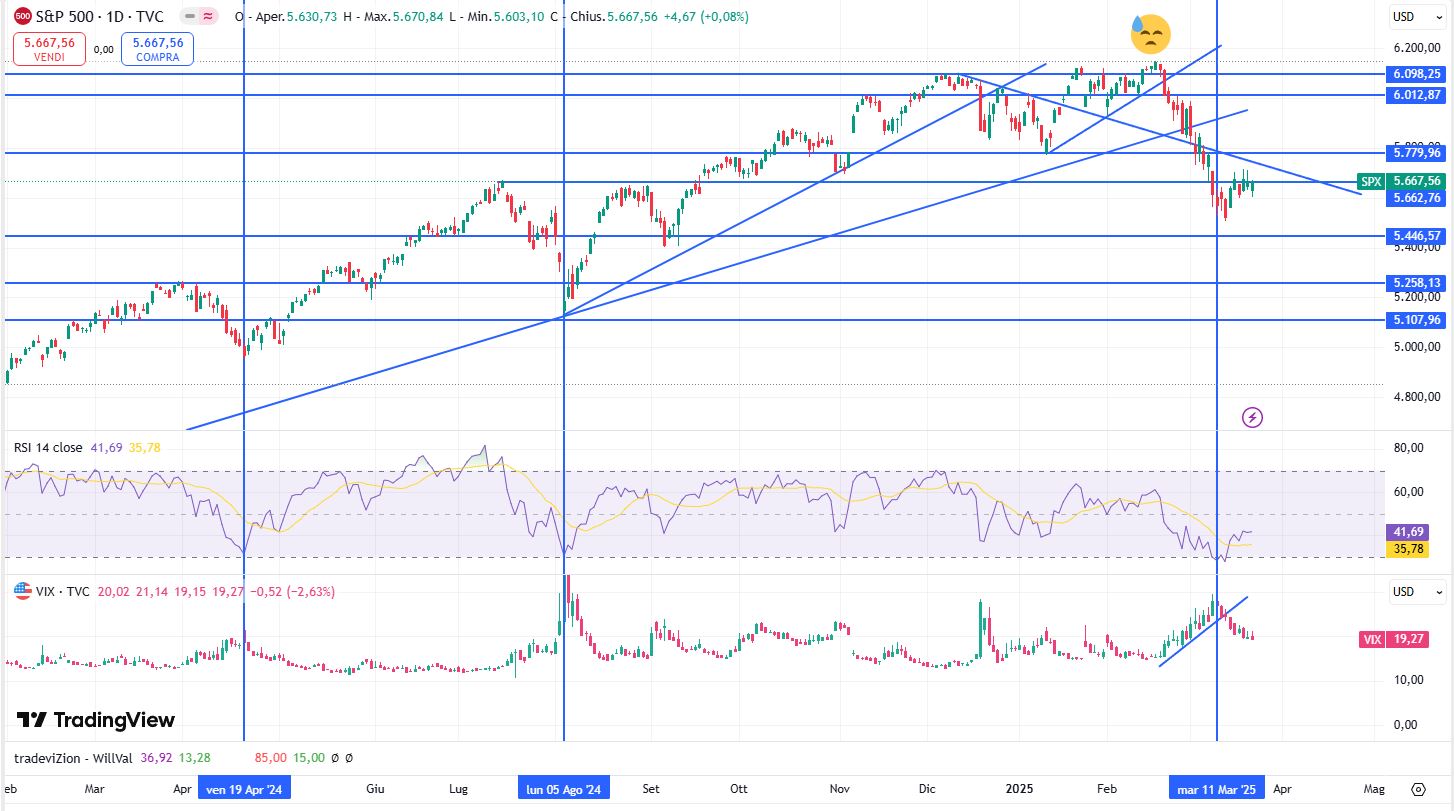Click the VIX · TVC legend title
Image resolution: width=1454 pixels, height=811 pixels.
(x=64, y=592)
